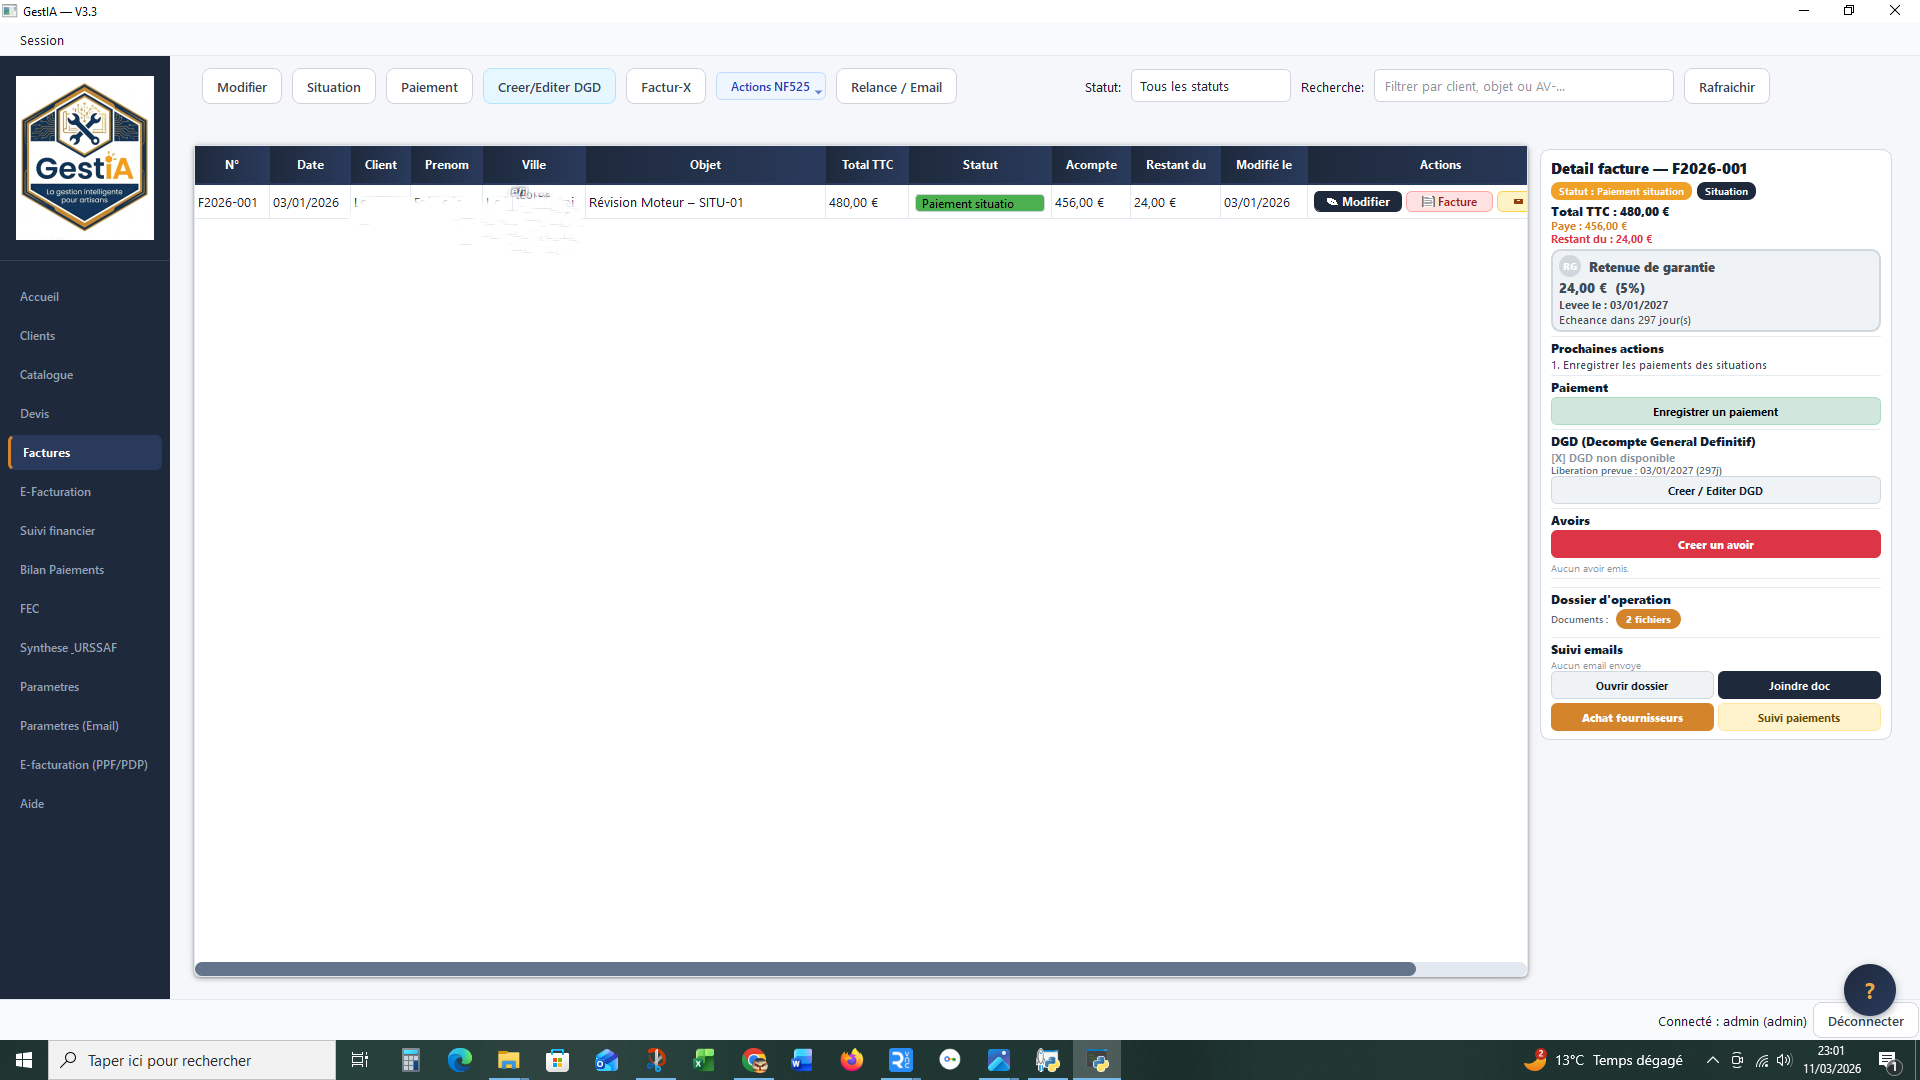Show hidden system tray icons chevron
The height and width of the screenshot is (1080, 1920).
[1712, 1060]
